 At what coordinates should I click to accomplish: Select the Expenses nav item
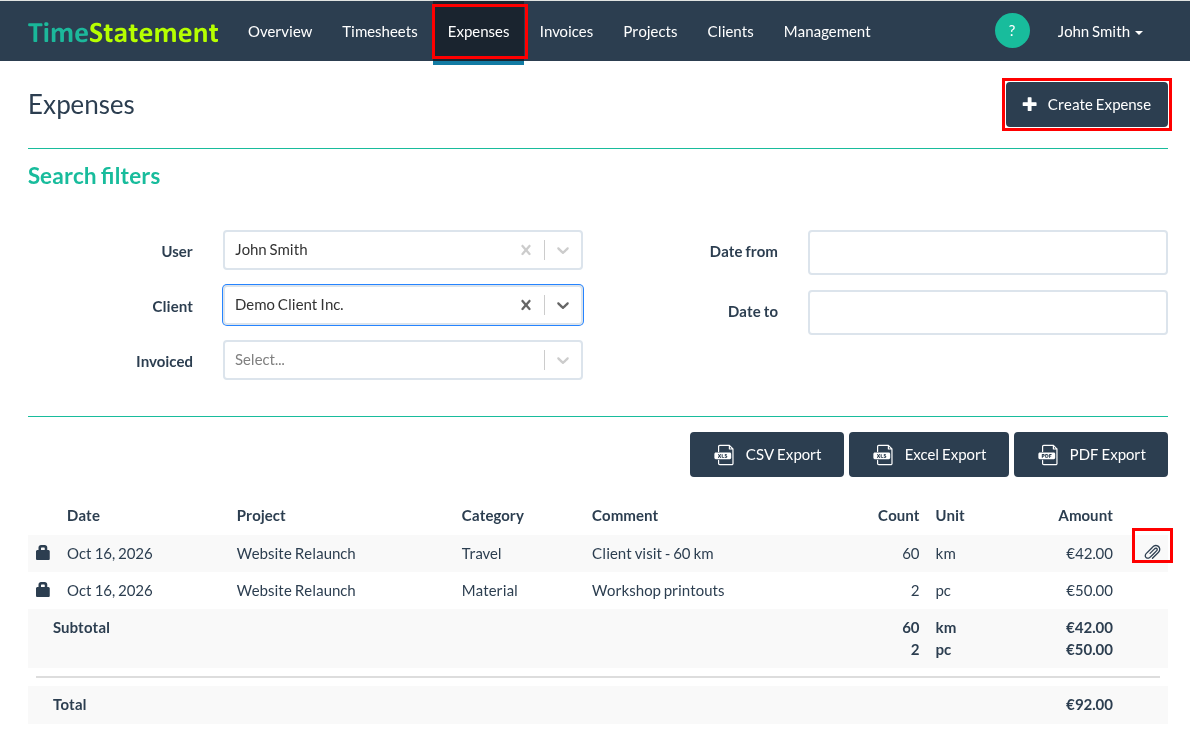point(479,32)
